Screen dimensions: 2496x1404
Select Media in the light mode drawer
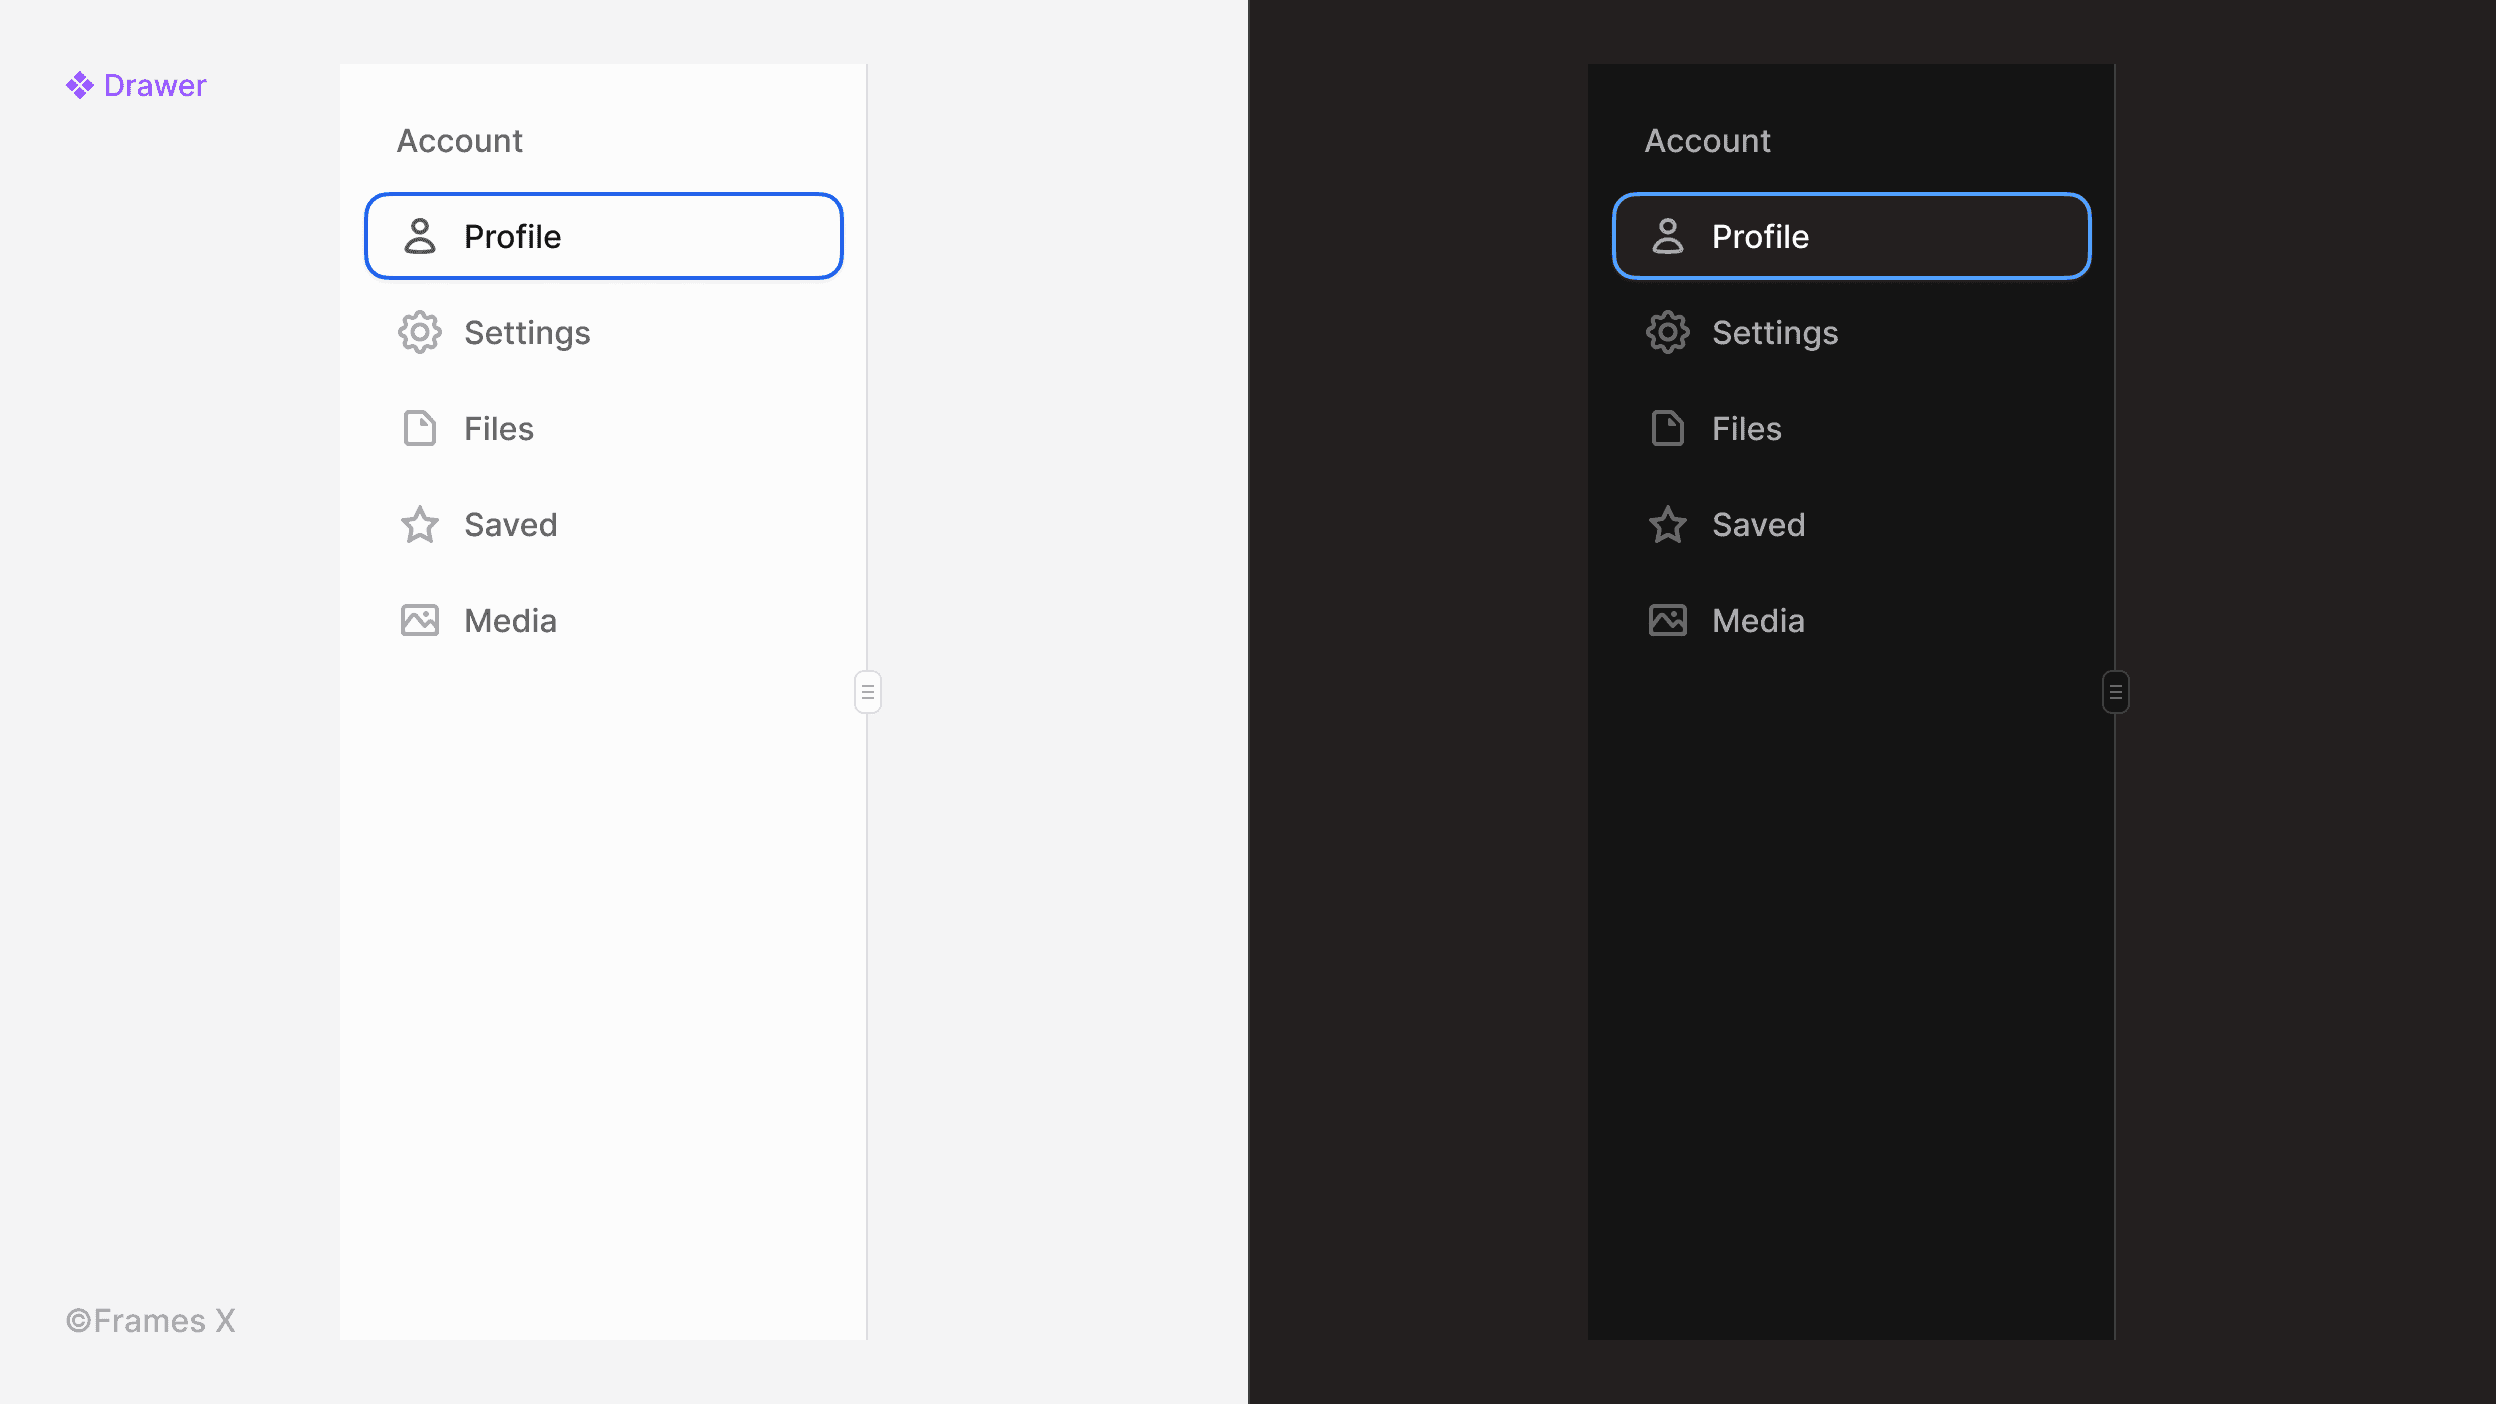[509, 621]
